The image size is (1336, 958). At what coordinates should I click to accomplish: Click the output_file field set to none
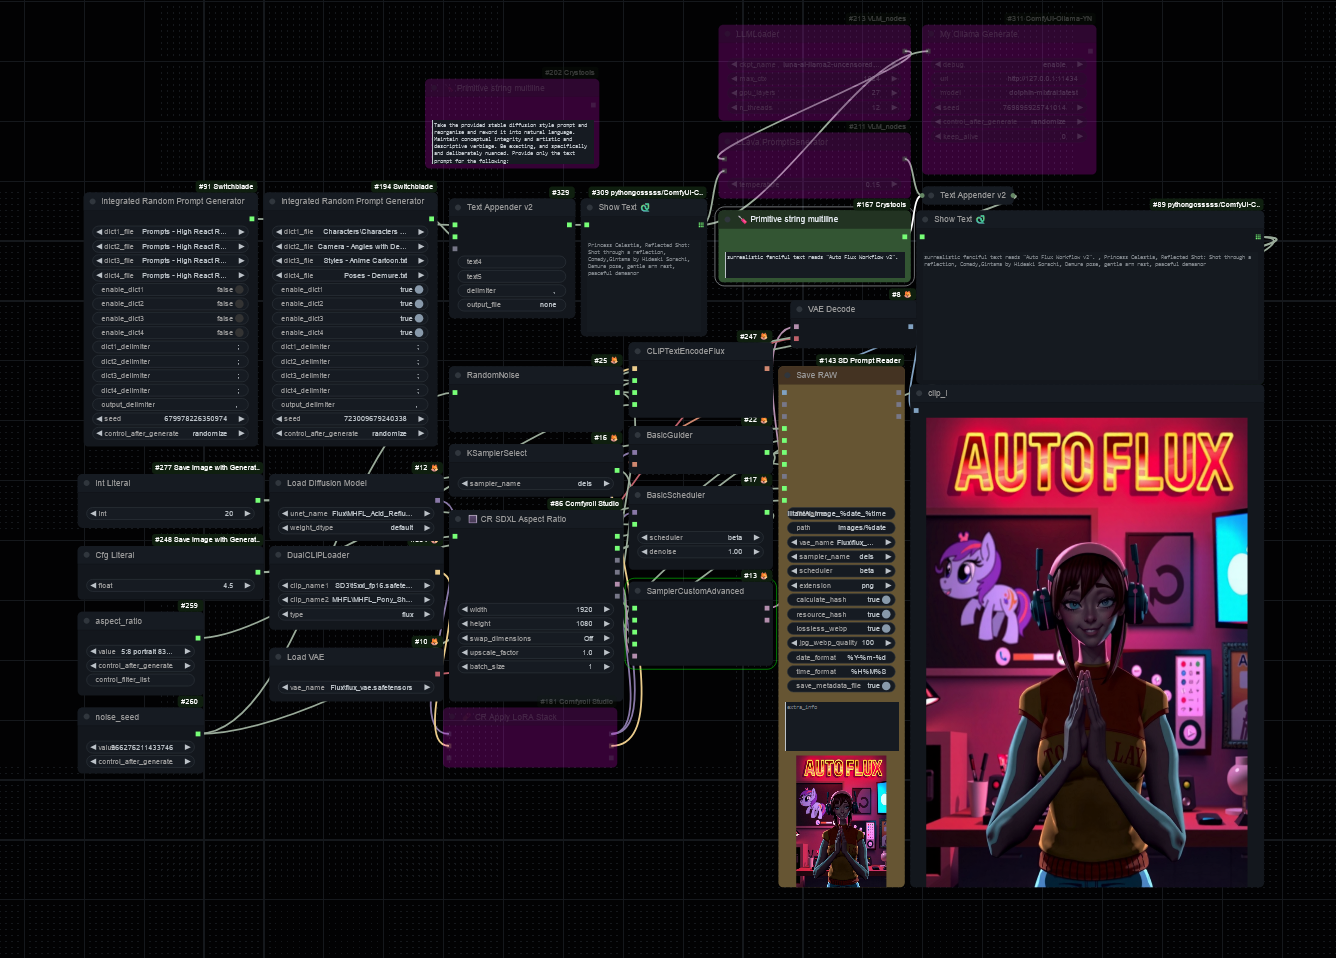pyautogui.click(x=512, y=305)
